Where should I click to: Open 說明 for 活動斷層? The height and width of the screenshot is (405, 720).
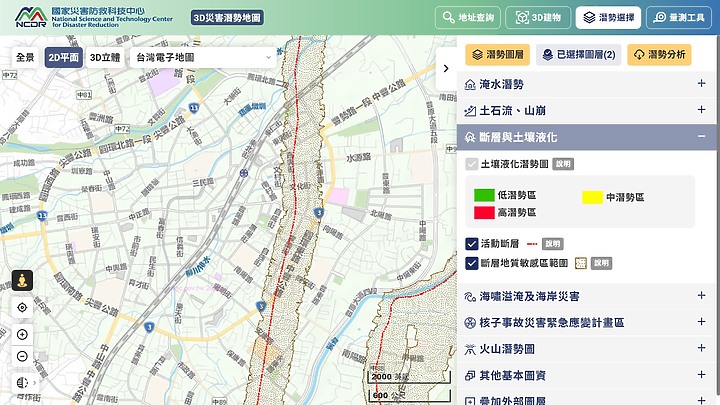pyautogui.click(x=552, y=244)
